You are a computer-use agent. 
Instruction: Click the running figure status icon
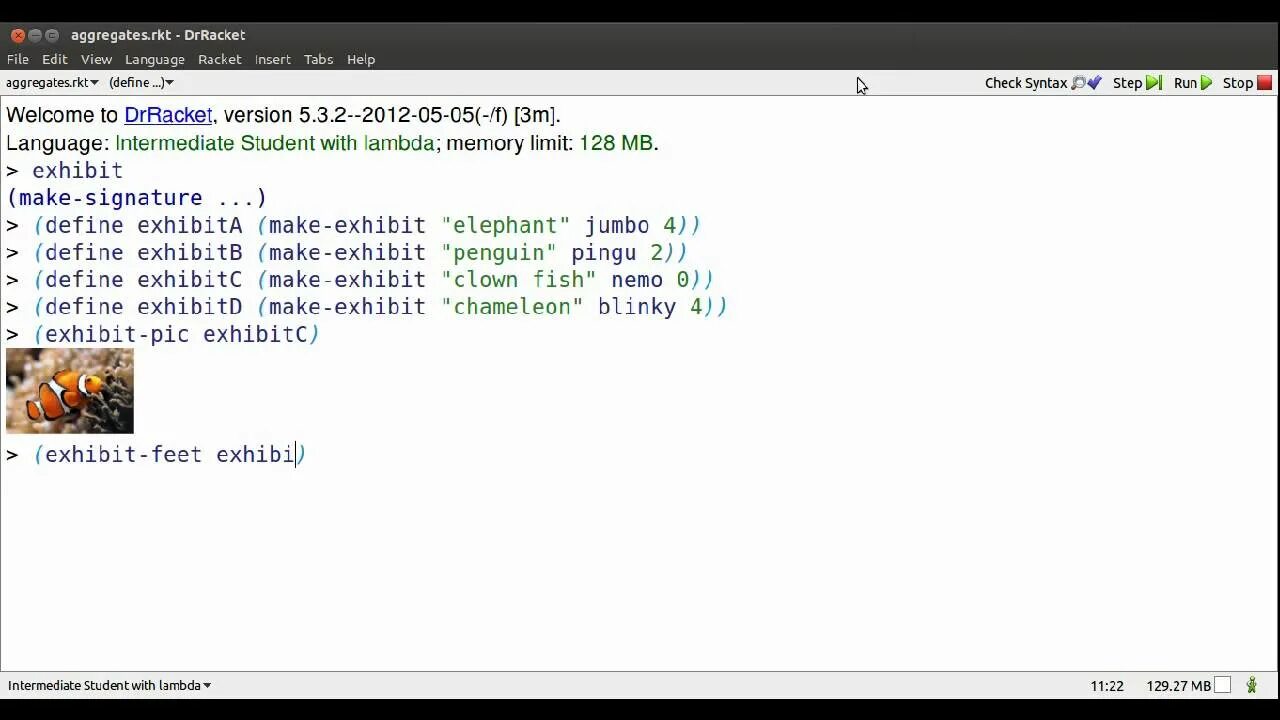tap(1251, 685)
